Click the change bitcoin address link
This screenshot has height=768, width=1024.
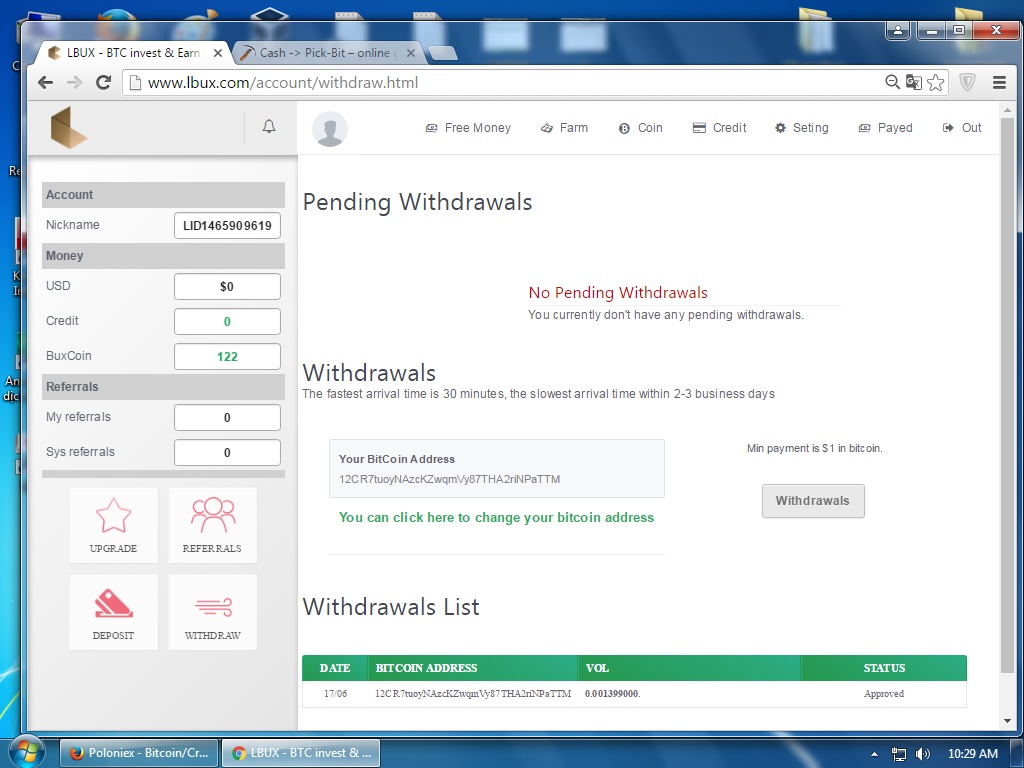coord(496,517)
